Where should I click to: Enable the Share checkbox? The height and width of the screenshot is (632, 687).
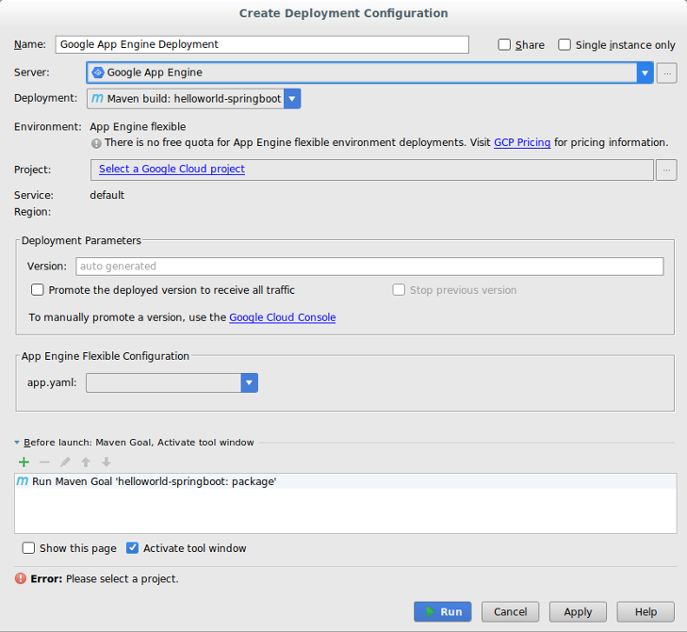coord(505,45)
